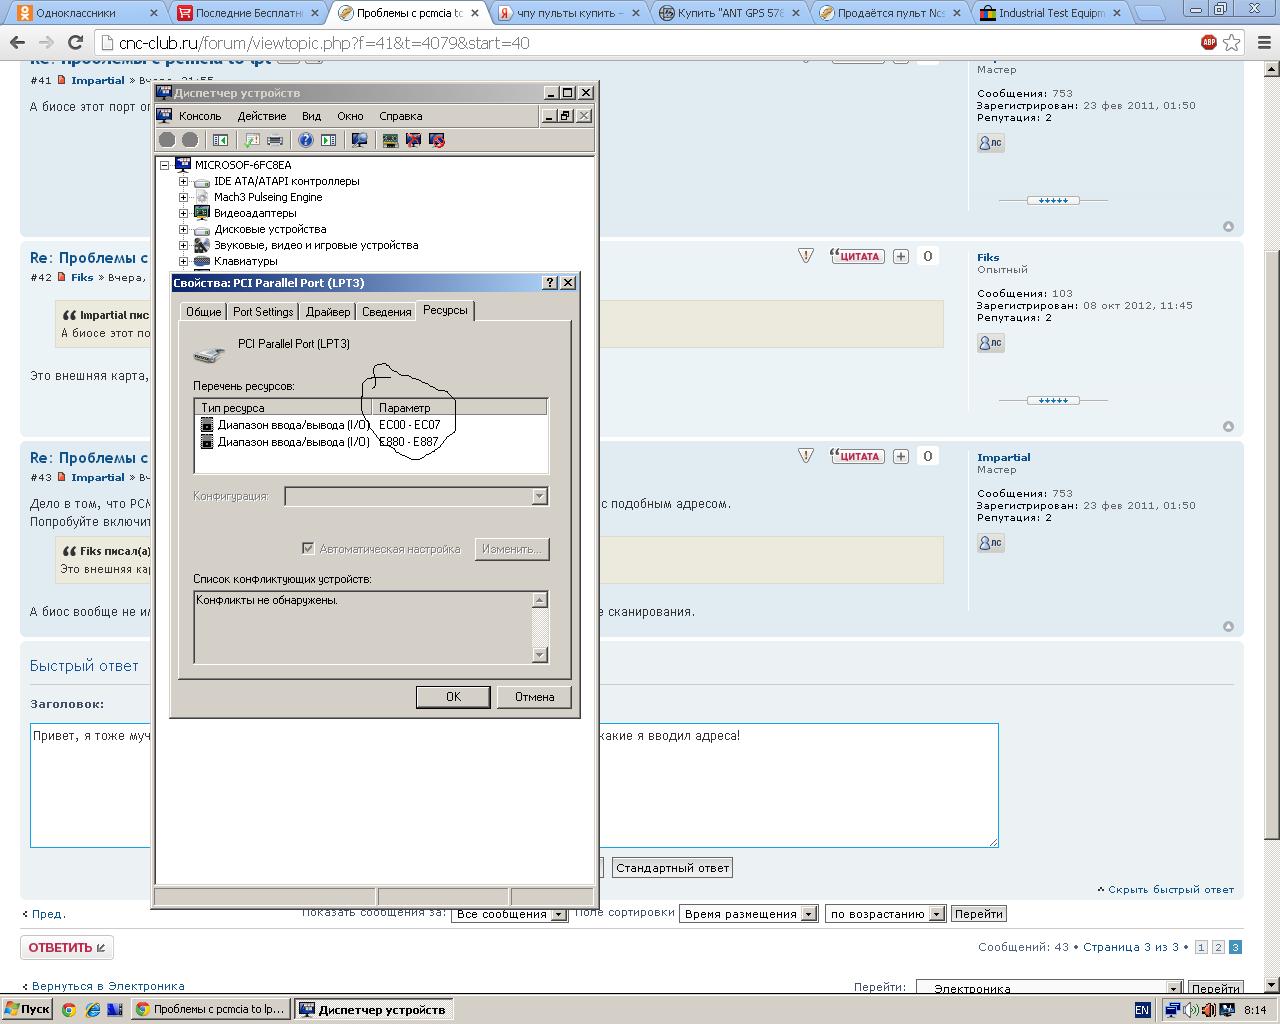Launch Internet Explorer from quick launch
Screen dimensions: 1280x1024
92,1010
